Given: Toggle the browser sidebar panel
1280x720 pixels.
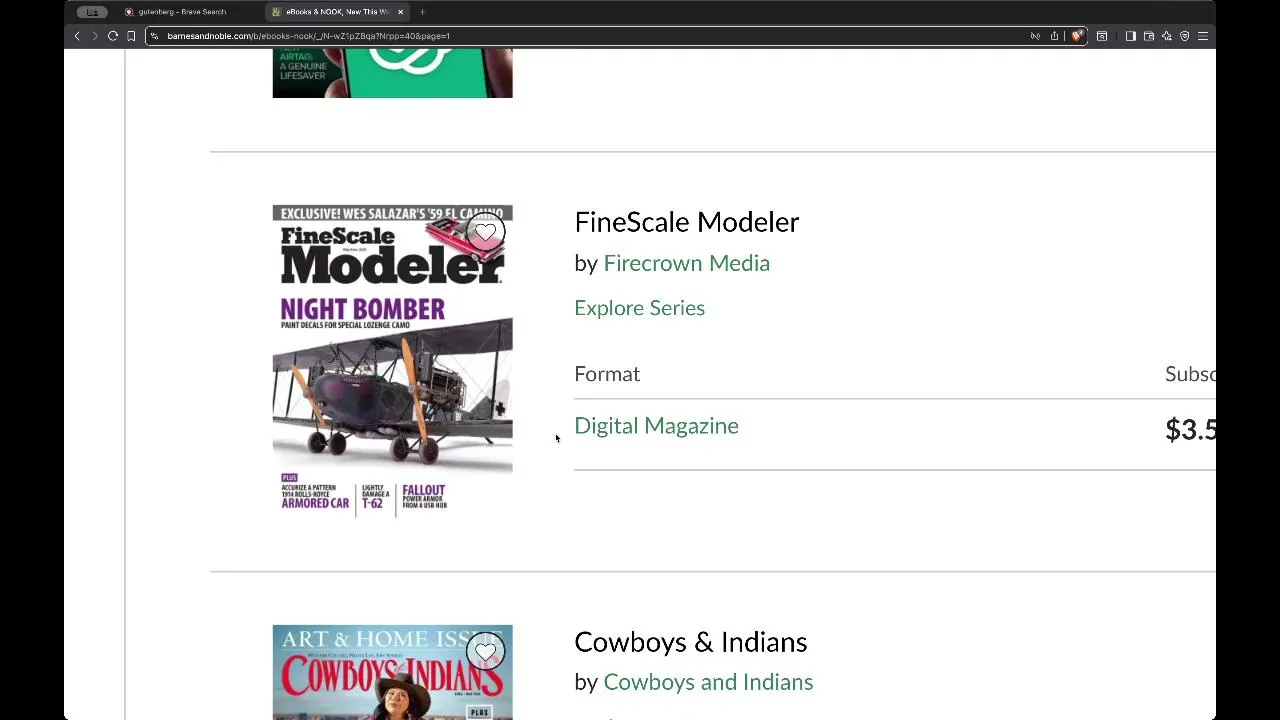Looking at the screenshot, I should pyautogui.click(x=1130, y=36).
